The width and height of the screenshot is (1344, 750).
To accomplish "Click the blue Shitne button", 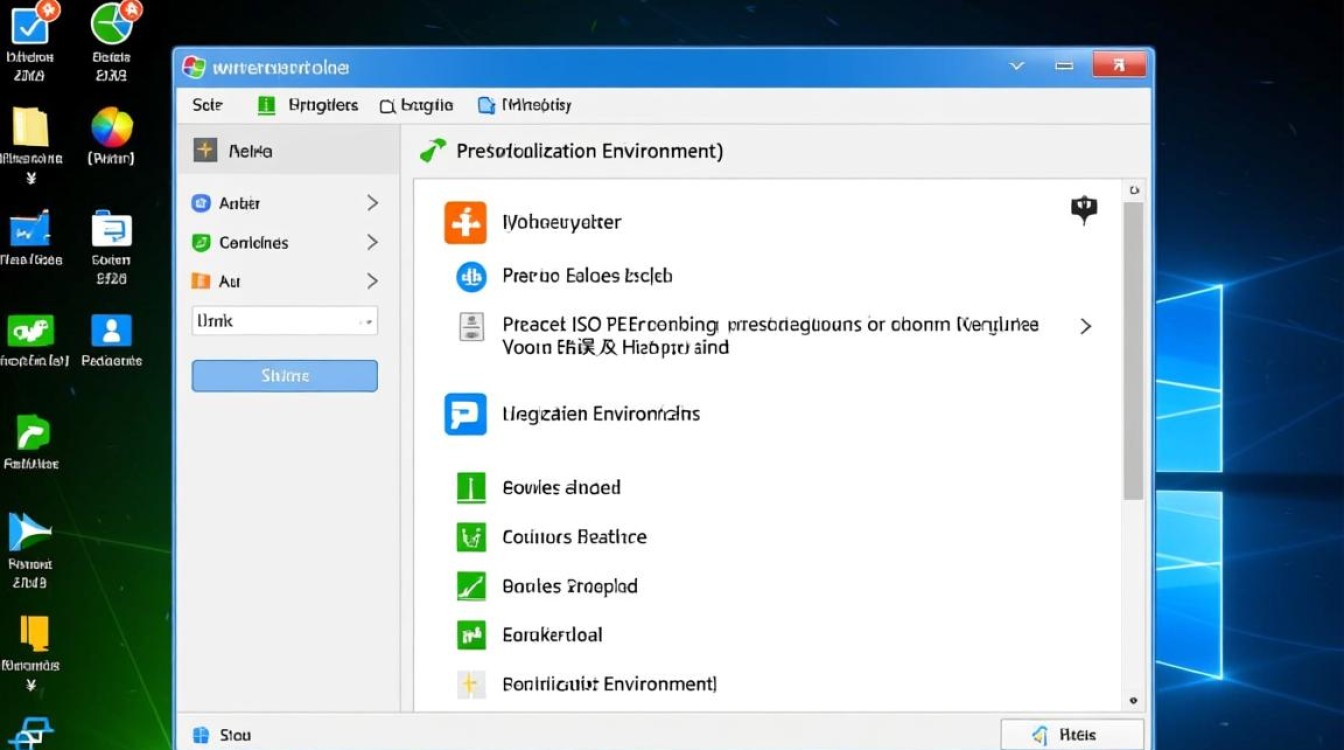I will pyautogui.click(x=284, y=376).
